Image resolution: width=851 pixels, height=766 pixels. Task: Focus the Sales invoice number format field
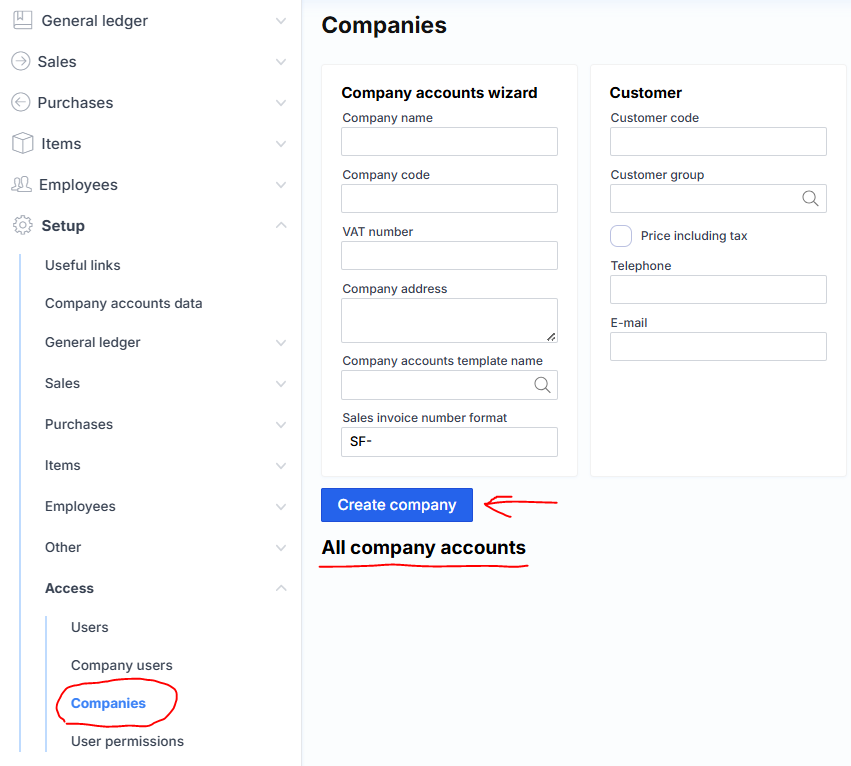[449, 442]
